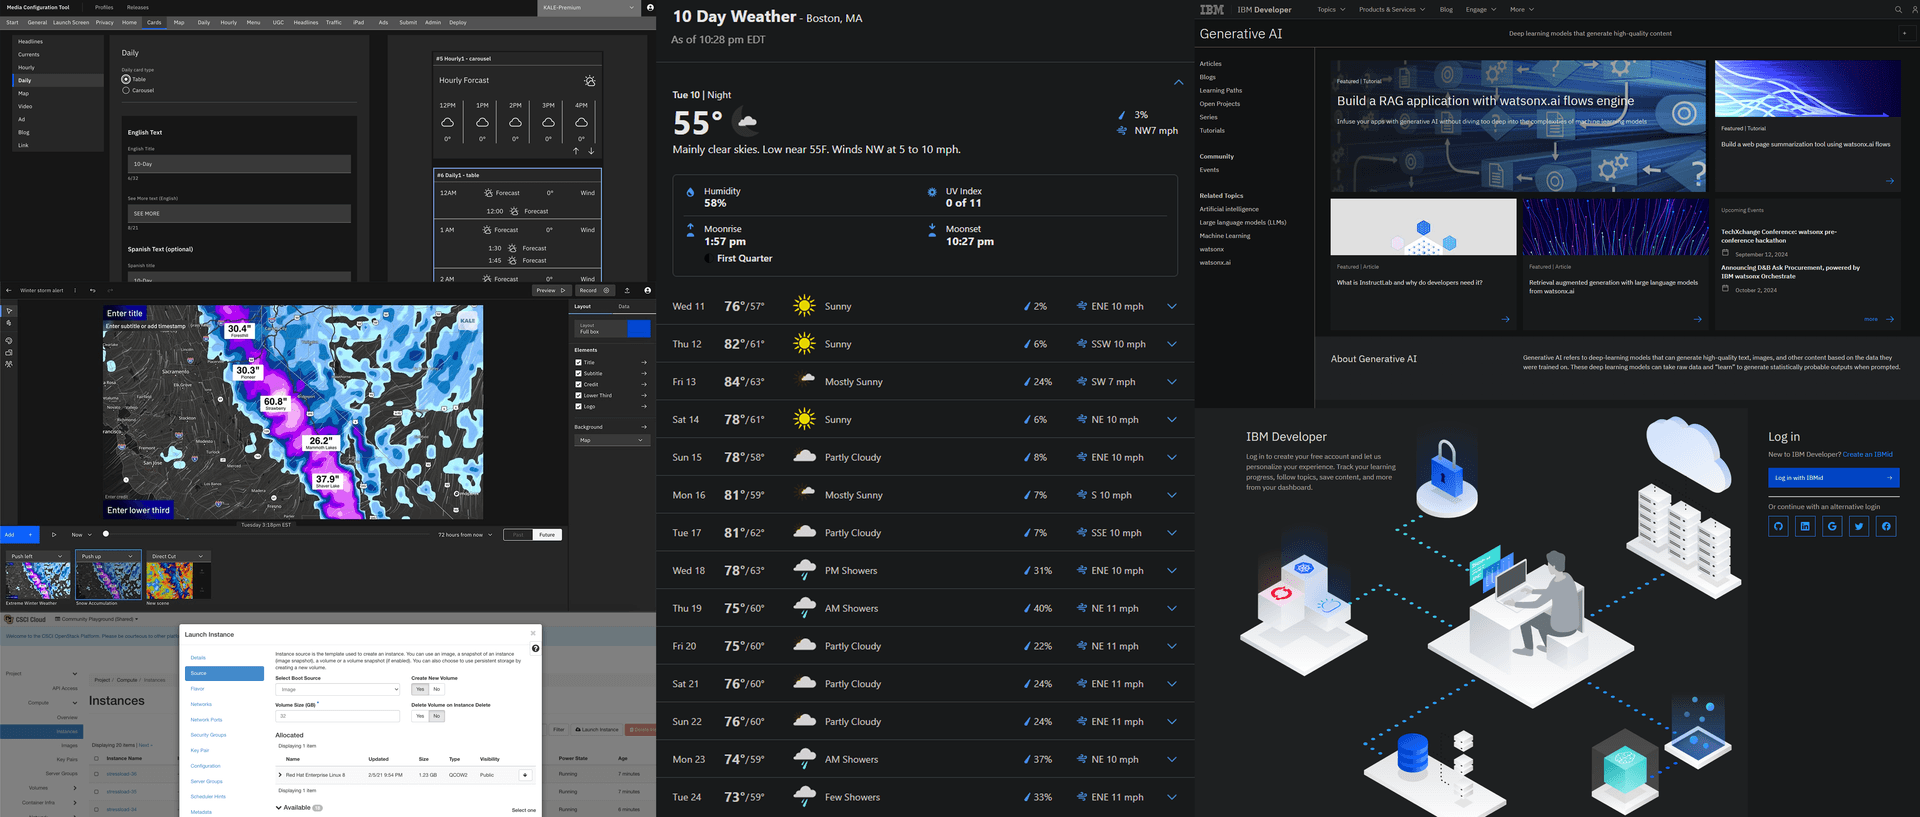Click the UV Index icon

932,192
